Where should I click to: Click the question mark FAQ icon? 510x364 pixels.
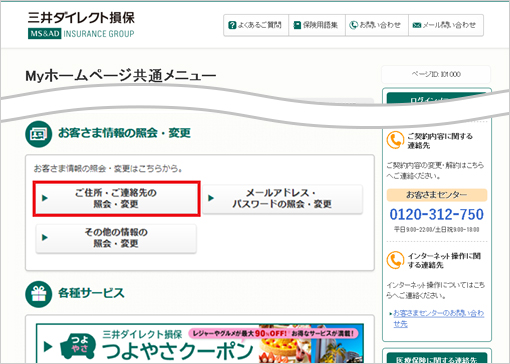pos(232,25)
